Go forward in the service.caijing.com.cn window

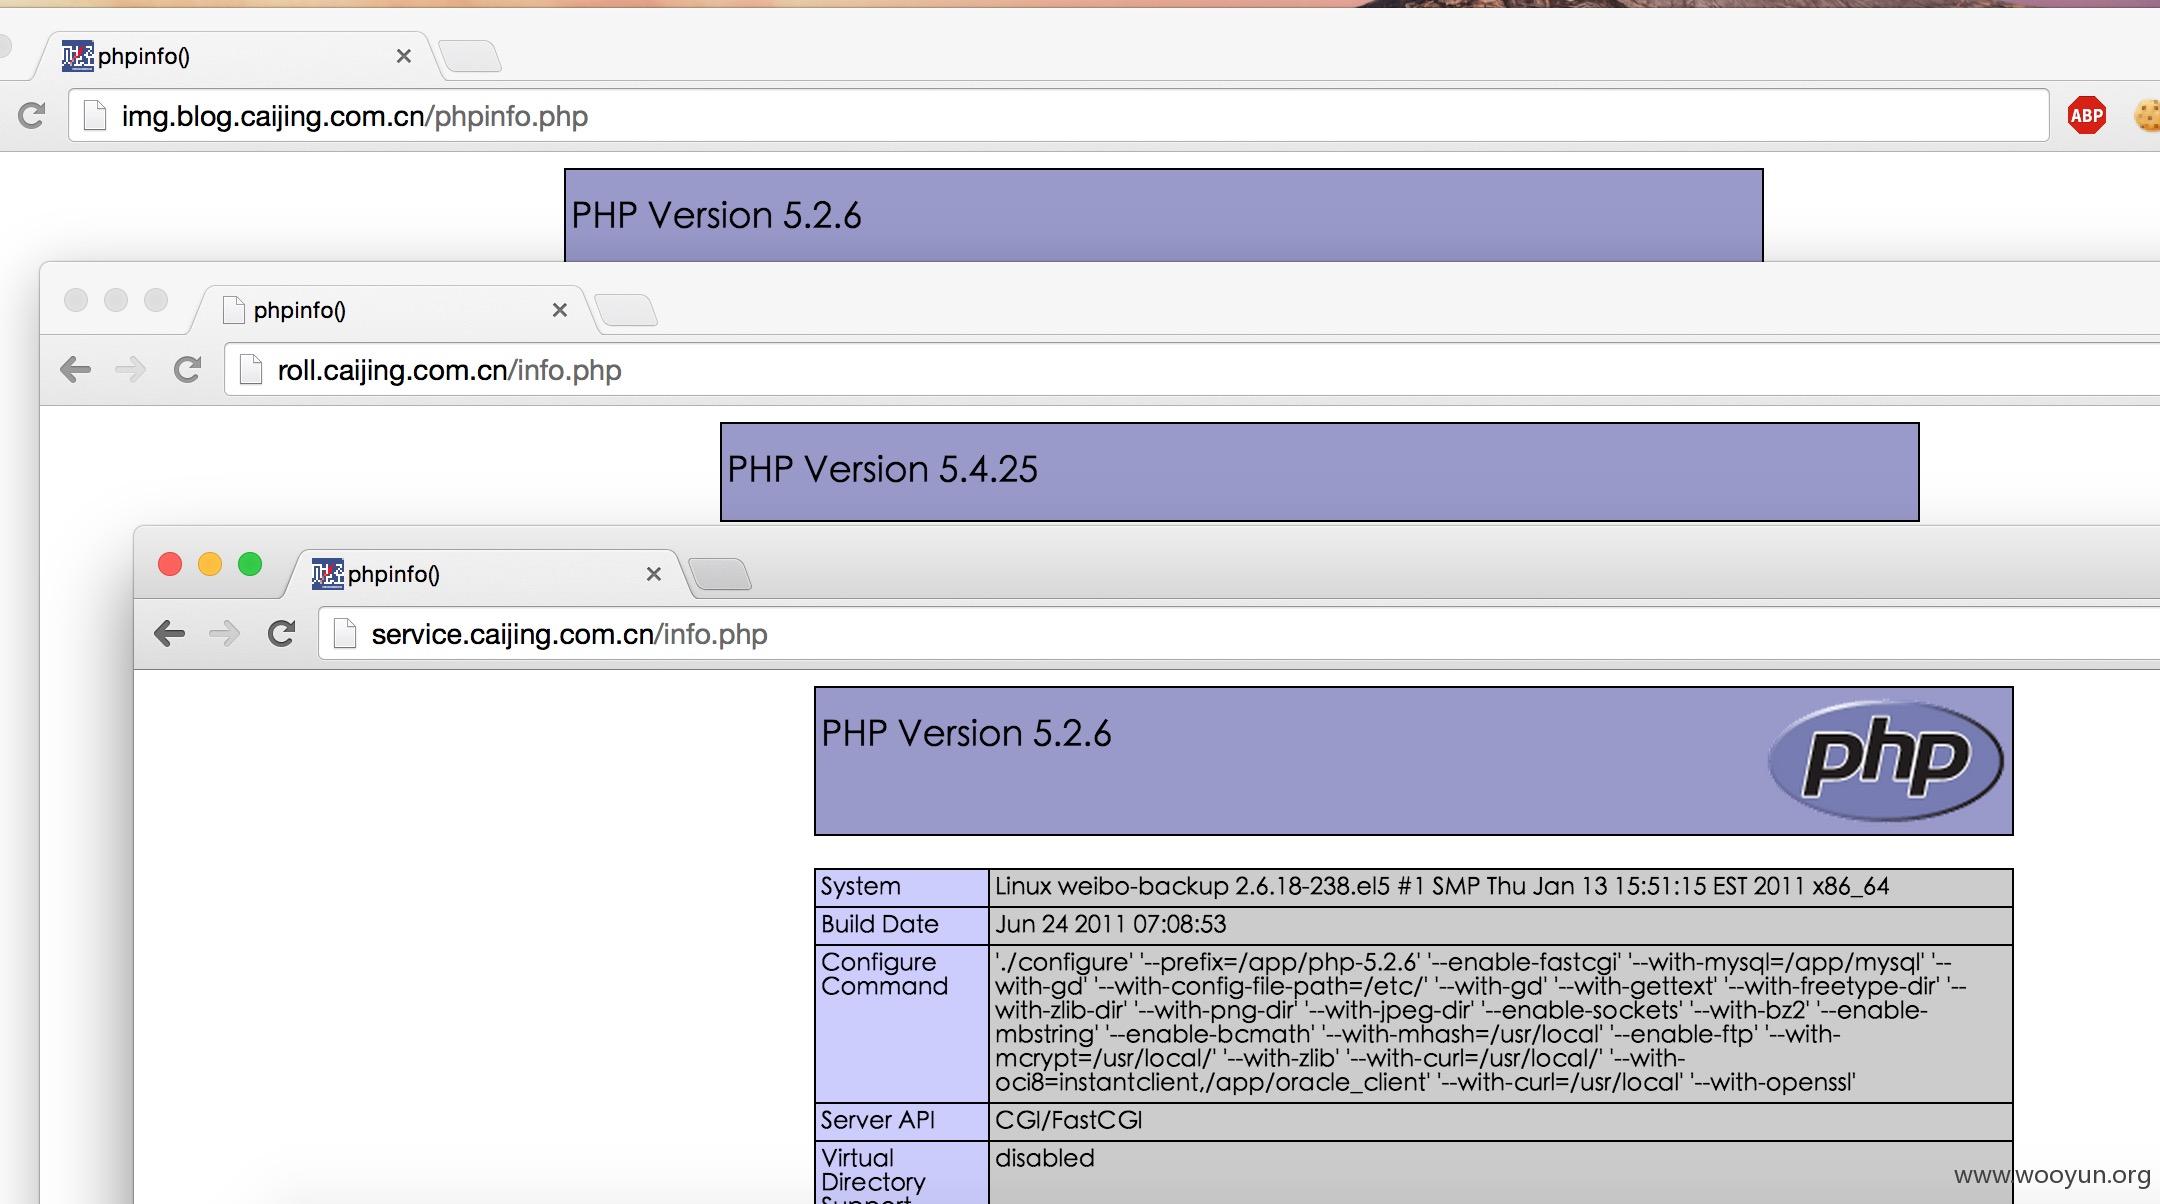click(x=224, y=634)
